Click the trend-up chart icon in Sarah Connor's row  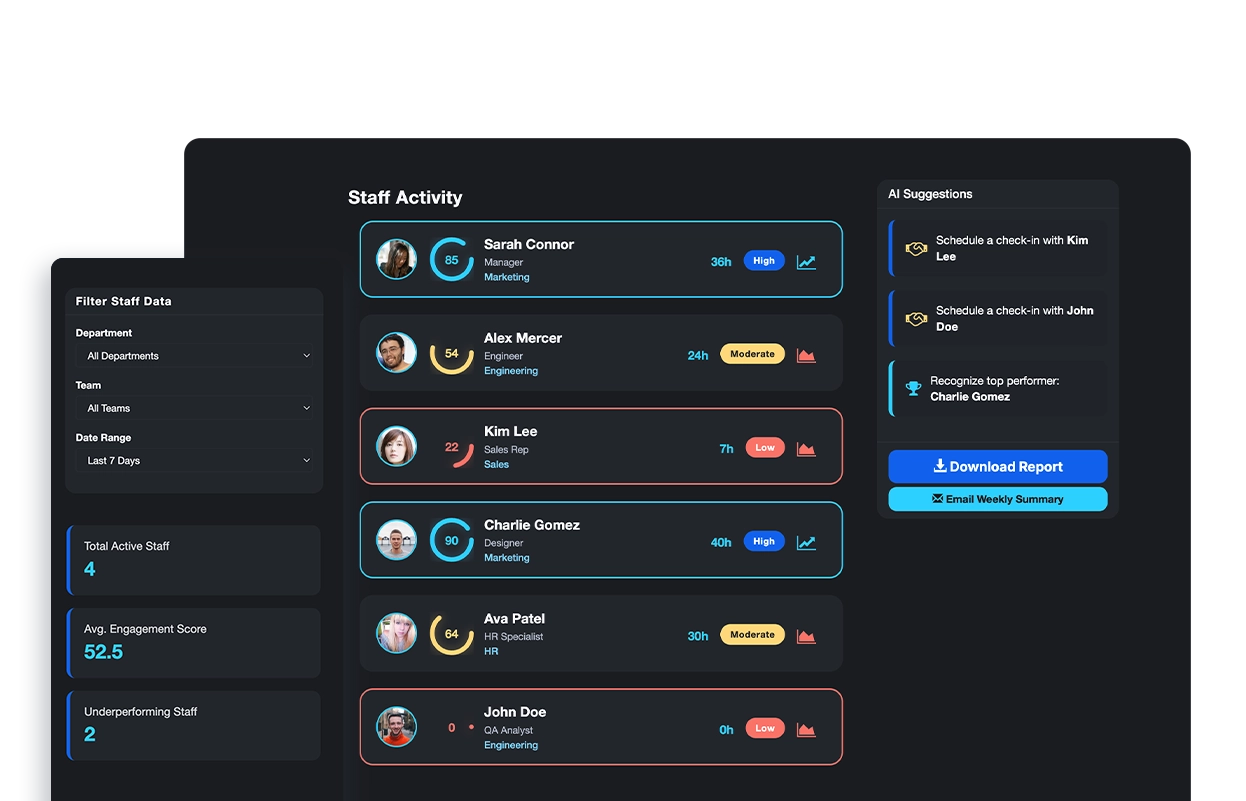[x=806, y=262]
